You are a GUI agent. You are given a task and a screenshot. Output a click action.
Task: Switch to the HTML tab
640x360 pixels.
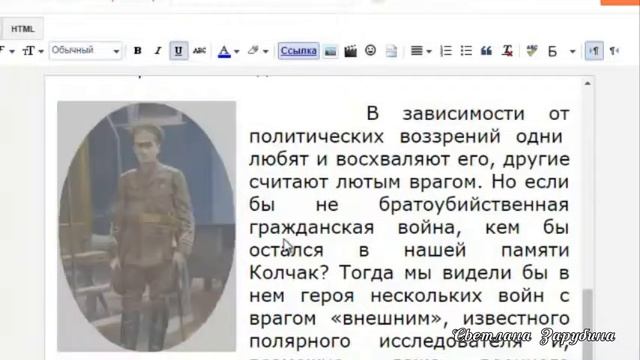coord(22,29)
